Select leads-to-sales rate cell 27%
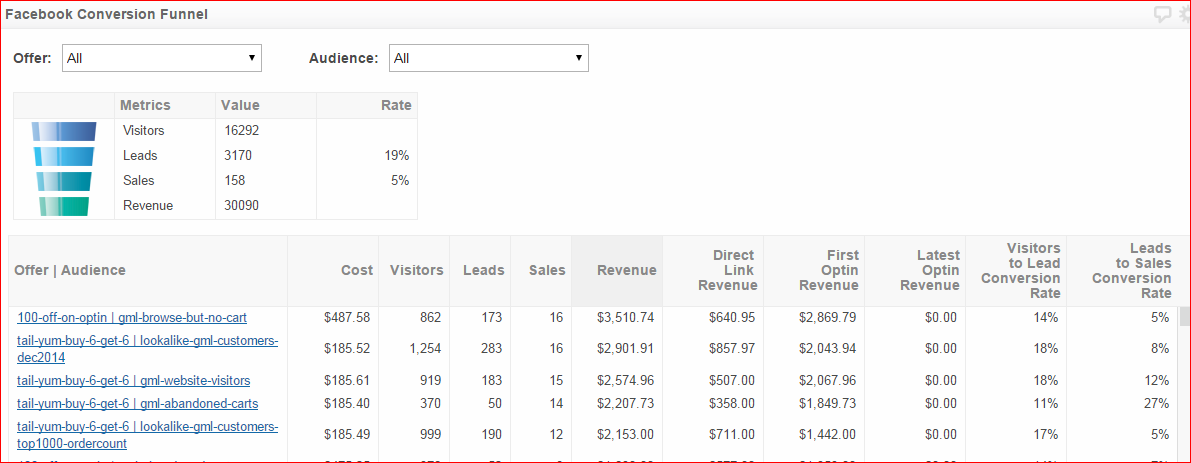This screenshot has width=1191, height=463. pyautogui.click(x=1157, y=404)
